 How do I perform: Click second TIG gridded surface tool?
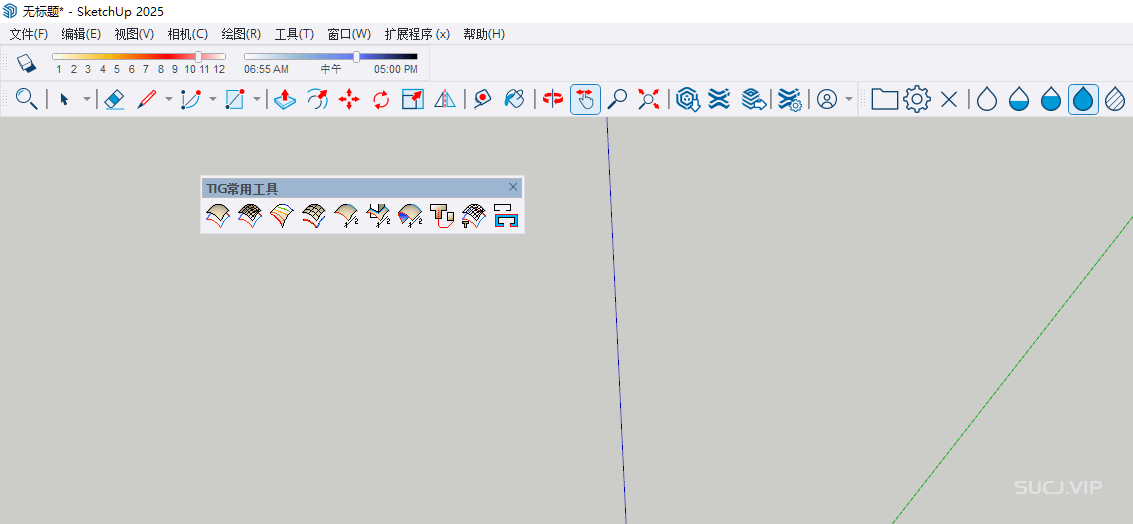click(249, 216)
